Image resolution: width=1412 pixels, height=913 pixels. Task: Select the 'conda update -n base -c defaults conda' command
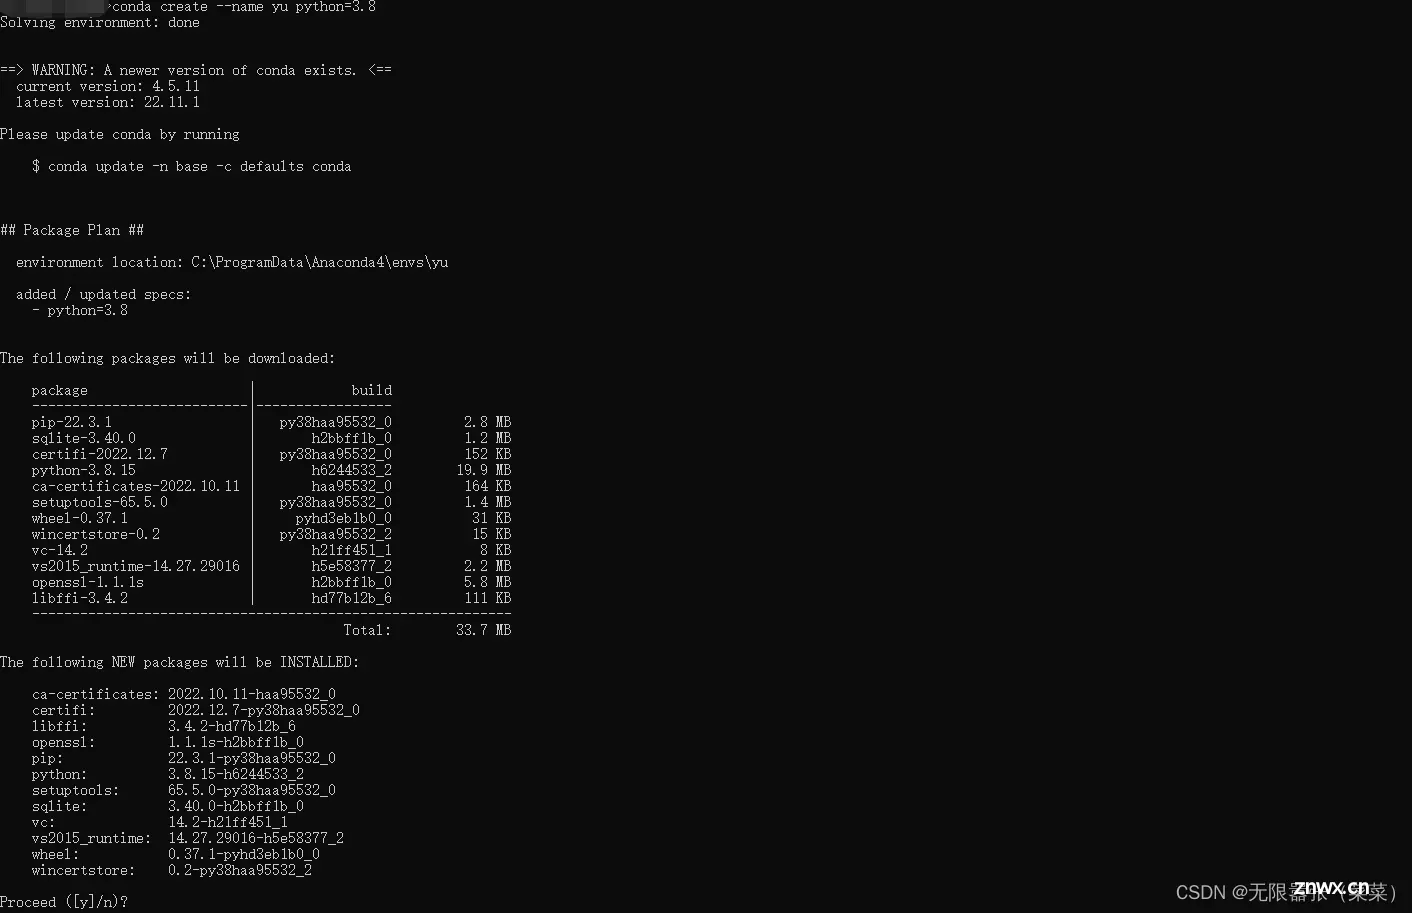(x=200, y=166)
